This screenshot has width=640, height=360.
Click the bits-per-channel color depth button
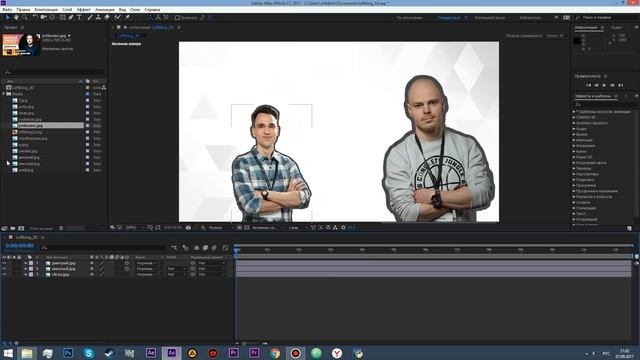41,229
